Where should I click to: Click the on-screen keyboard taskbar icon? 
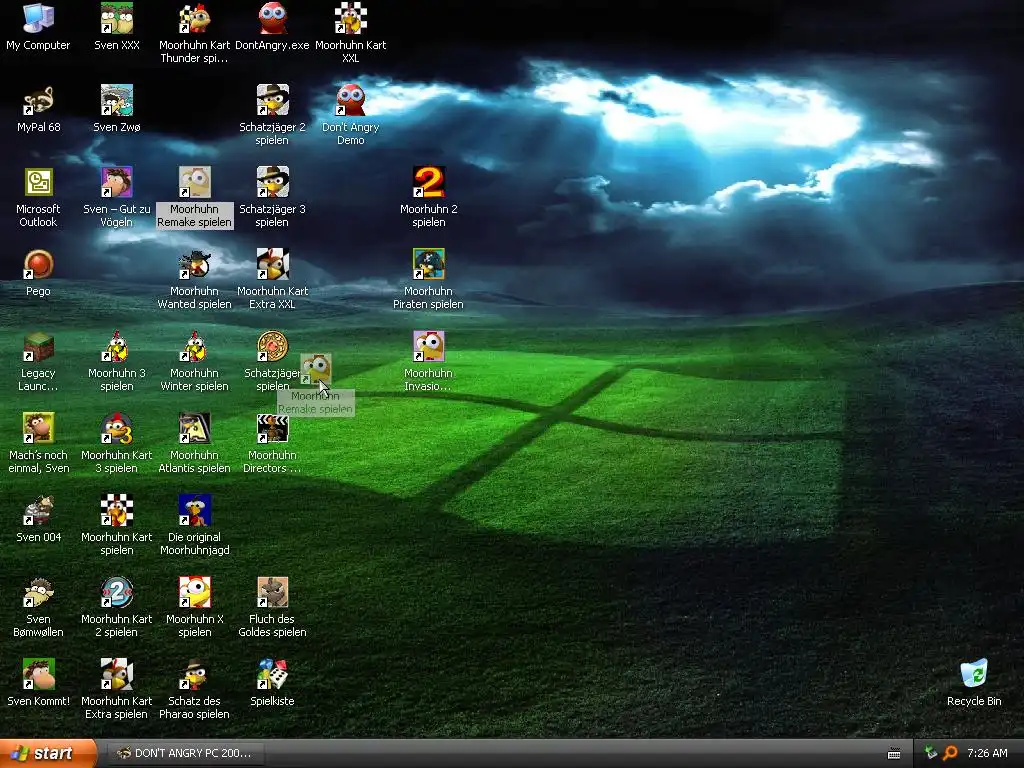point(894,754)
